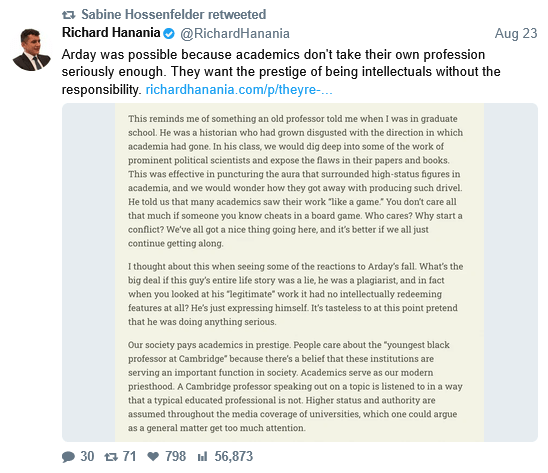Open tweet analytics bar chart icon
This screenshot has width=548, height=473.
click(x=203, y=456)
